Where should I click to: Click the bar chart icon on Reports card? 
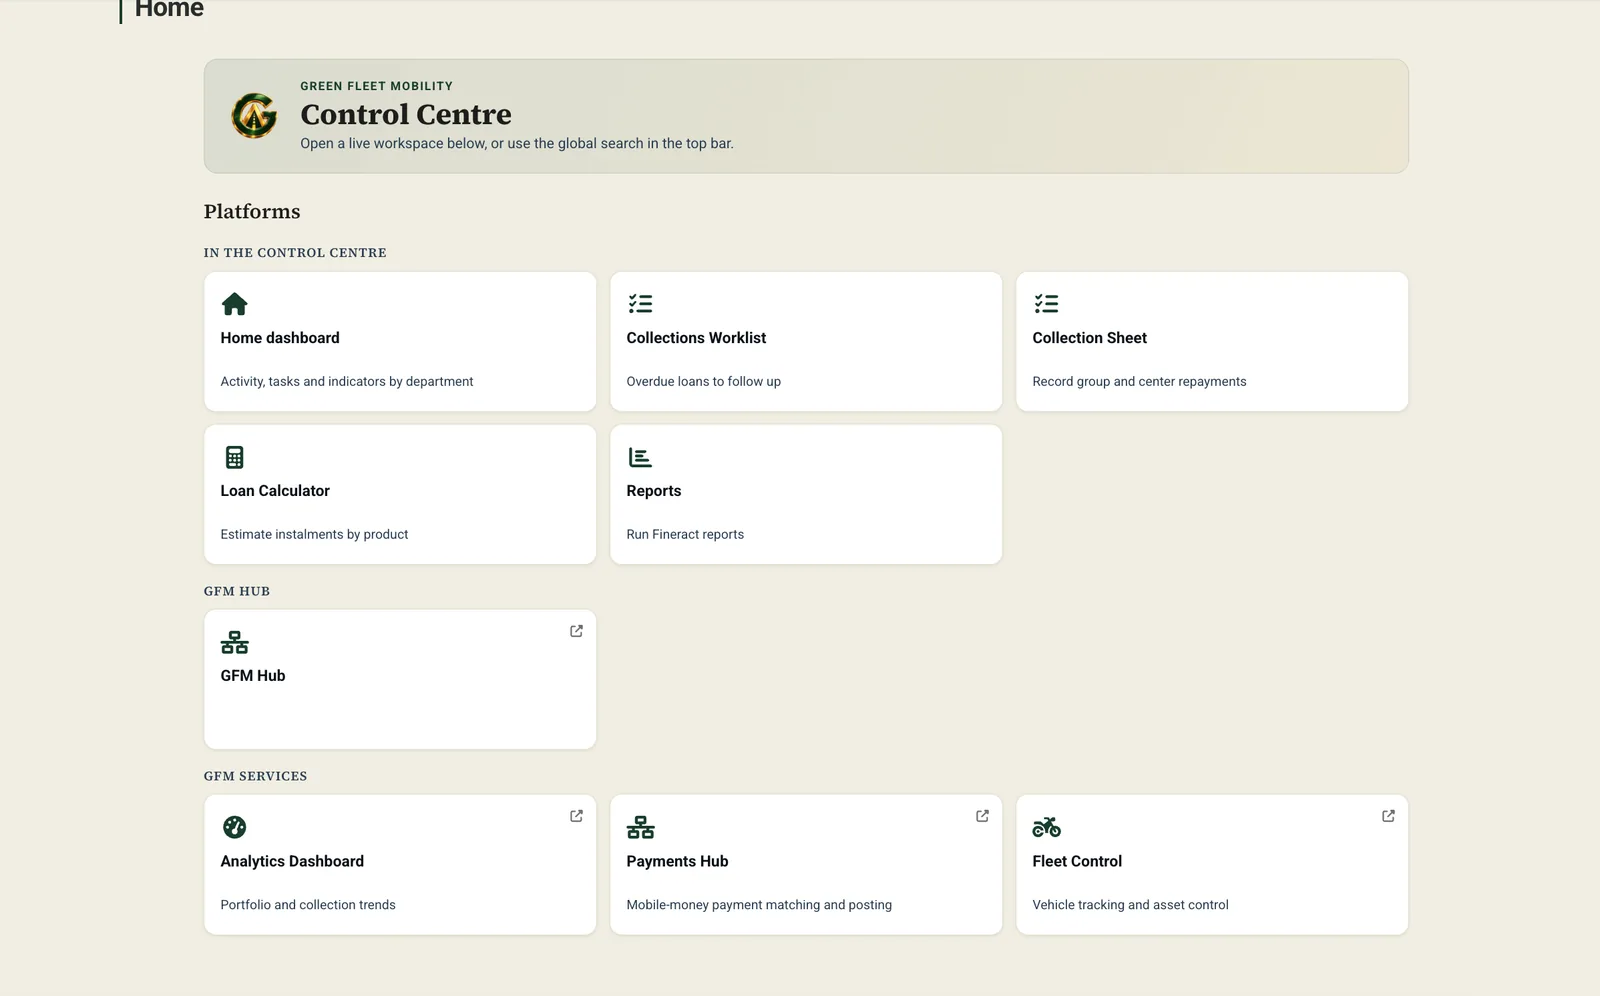(x=640, y=457)
